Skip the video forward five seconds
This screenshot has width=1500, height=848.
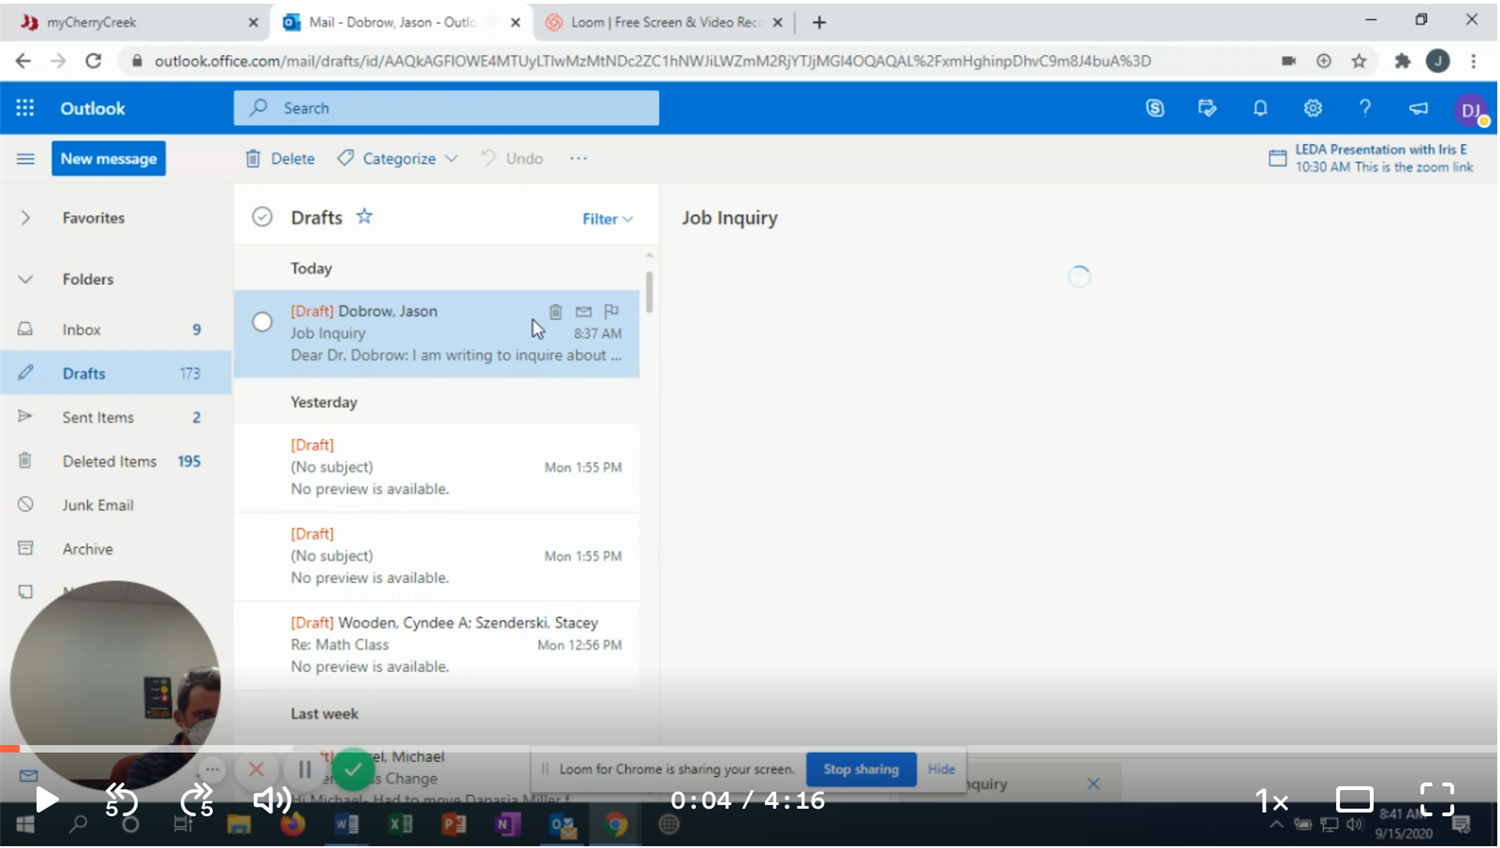[197, 800]
